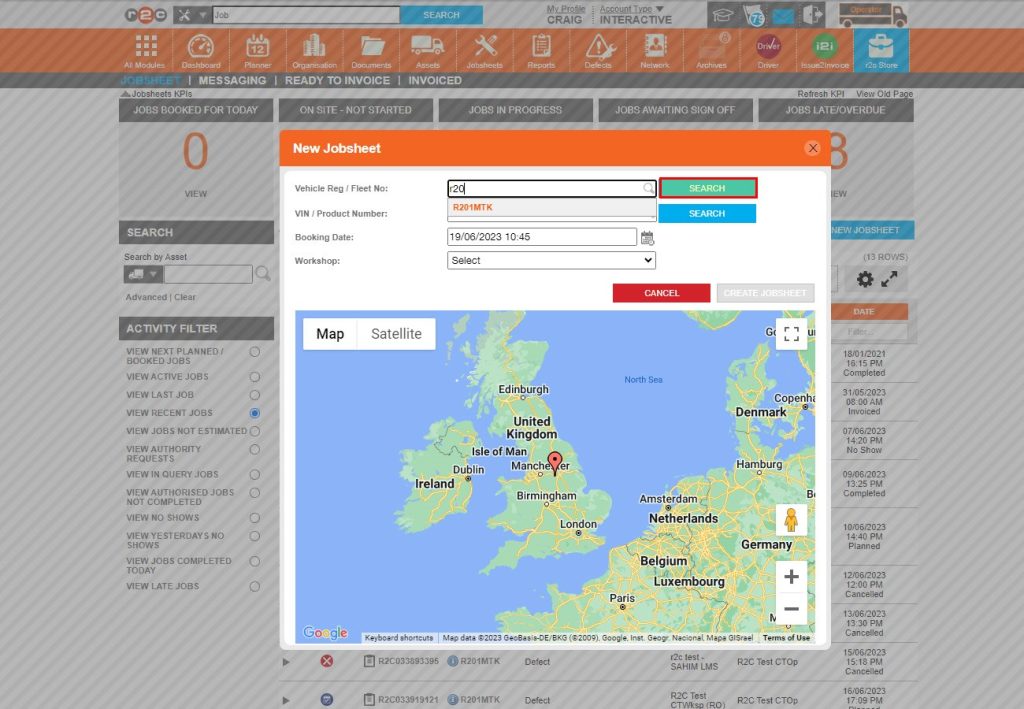
Task: Switch to the INVOICED tab
Action: click(434, 80)
